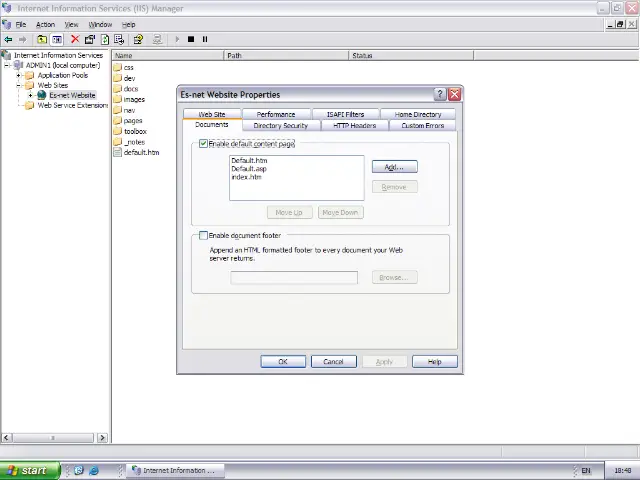This screenshot has height=480, width=640.
Task: Click the Start button on taskbar
Action: point(30,470)
